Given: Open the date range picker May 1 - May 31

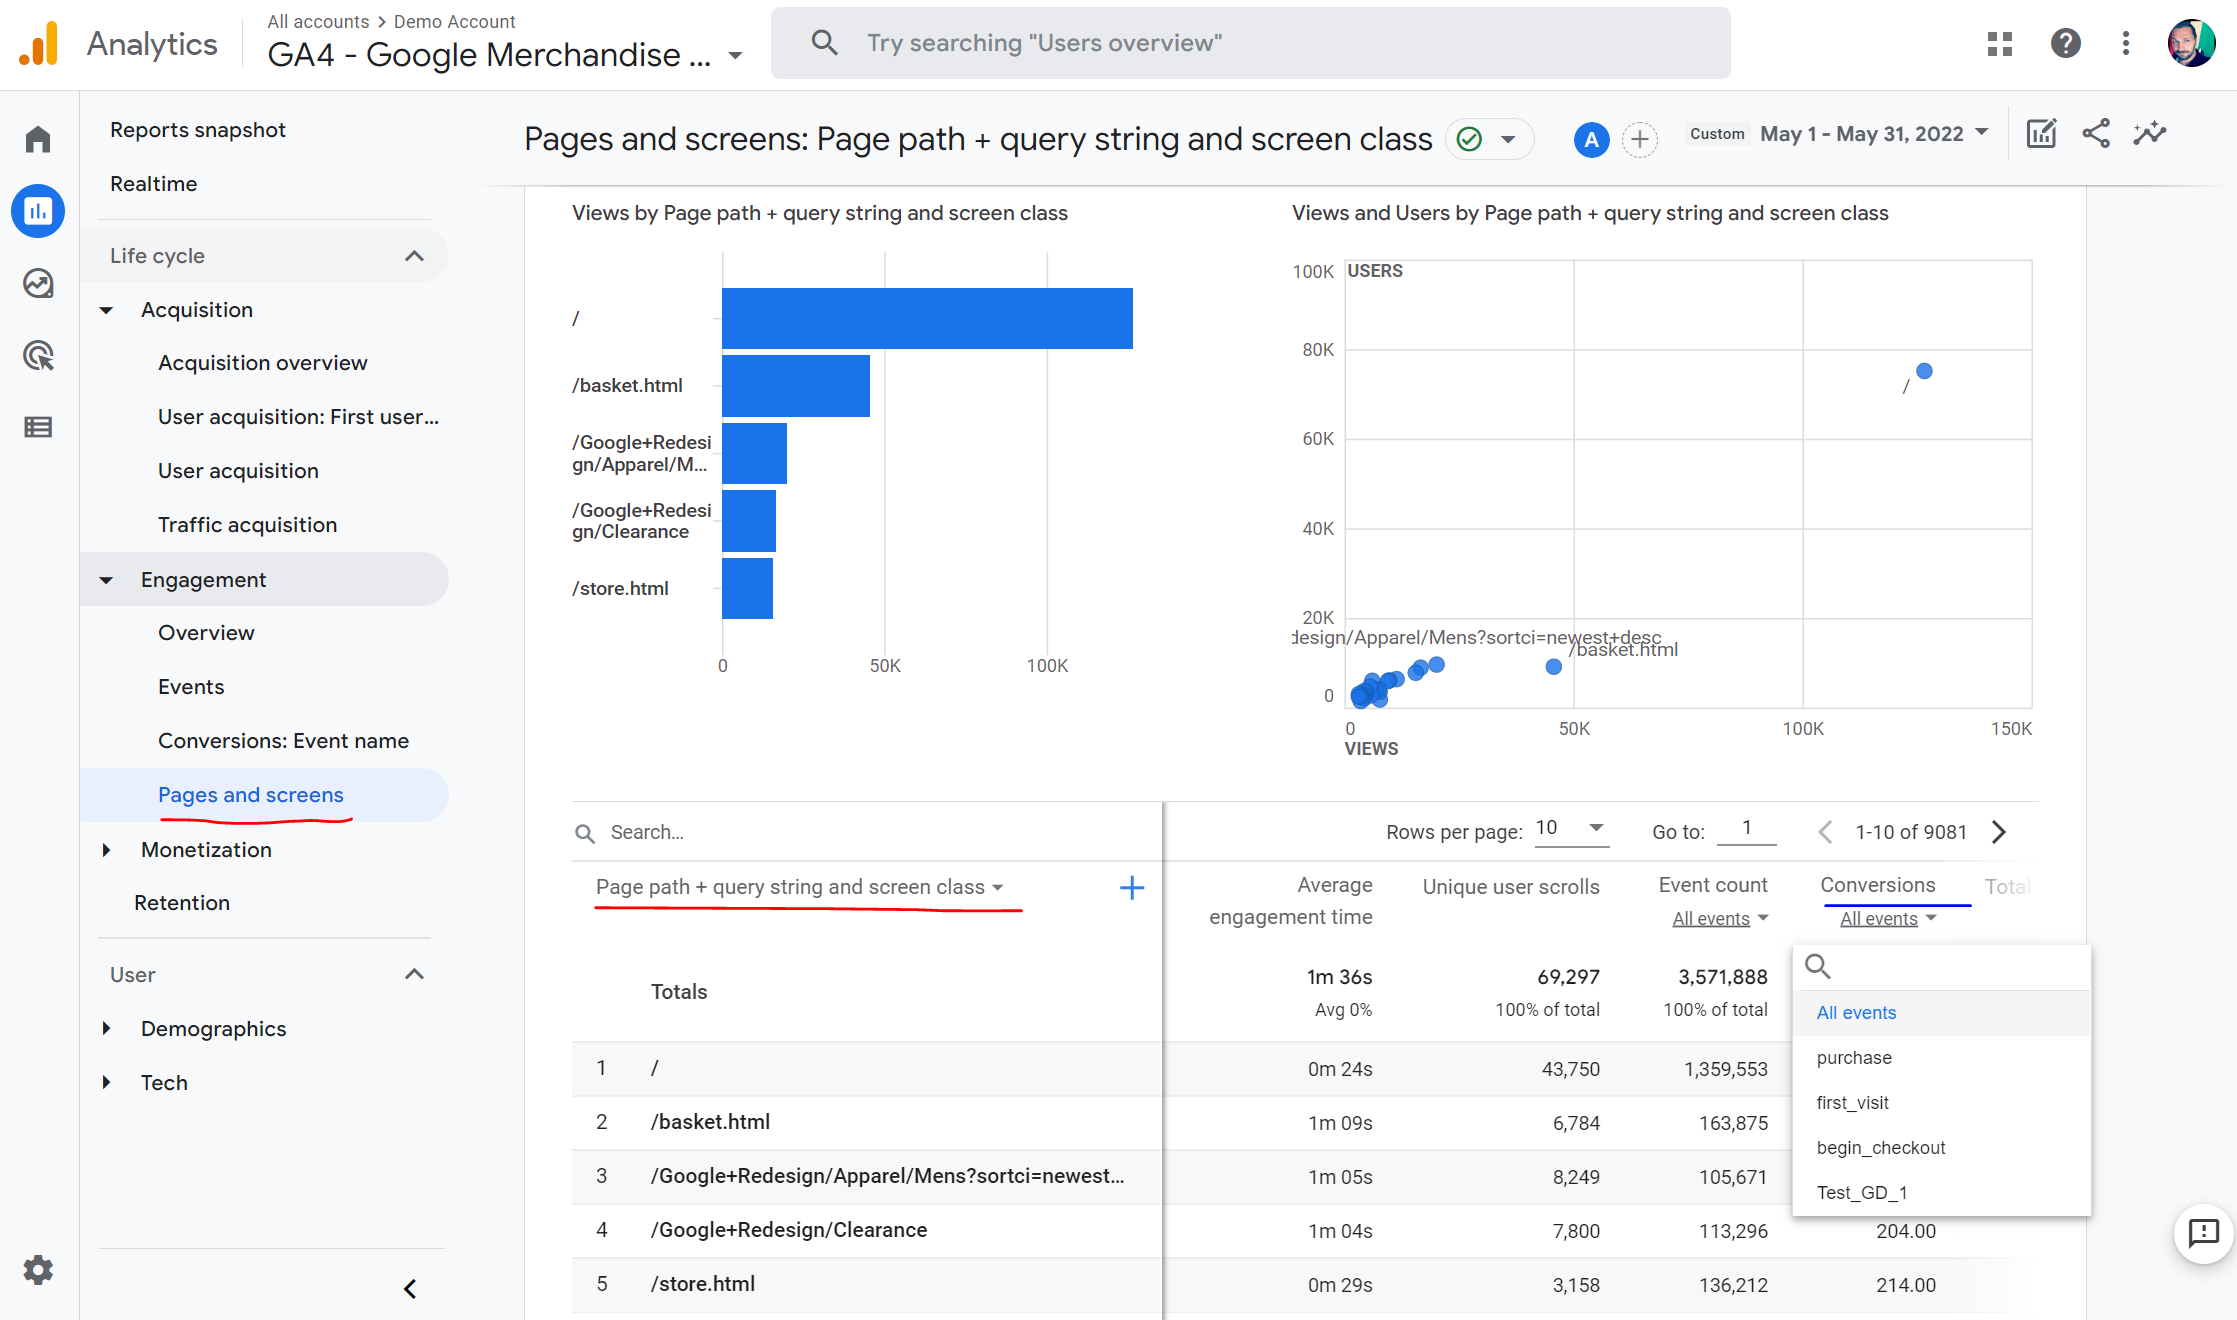Looking at the screenshot, I should coord(1874,134).
